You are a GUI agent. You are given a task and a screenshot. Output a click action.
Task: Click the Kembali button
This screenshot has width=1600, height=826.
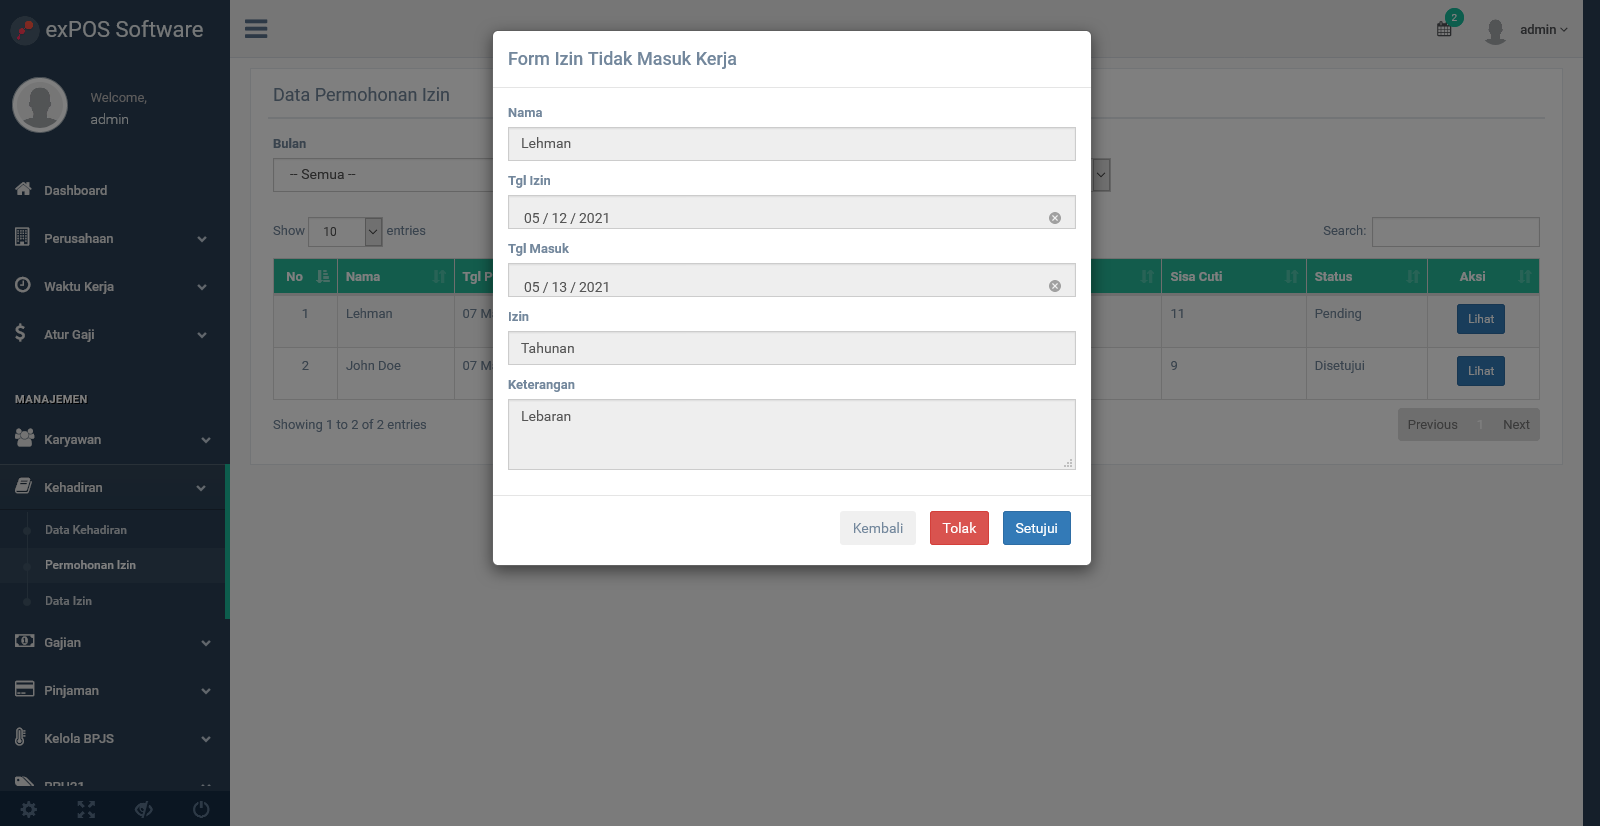click(878, 528)
